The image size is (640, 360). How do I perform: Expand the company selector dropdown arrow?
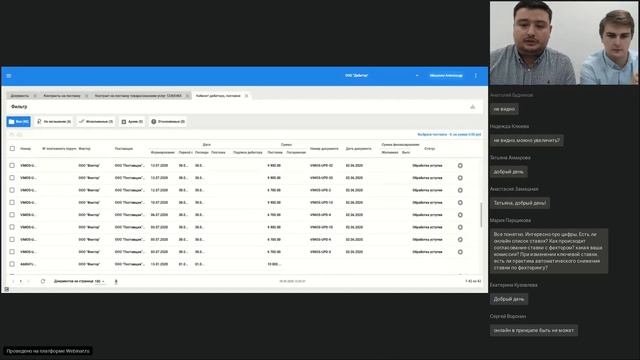point(417,76)
